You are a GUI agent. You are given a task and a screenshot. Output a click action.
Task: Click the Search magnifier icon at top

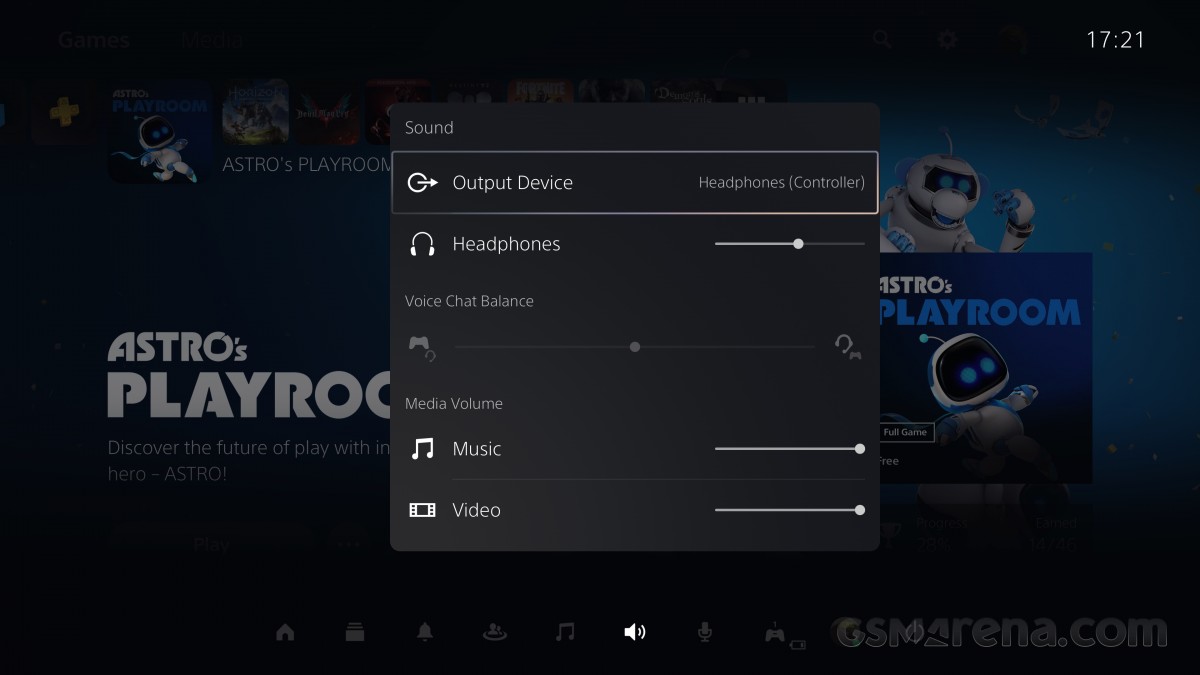[881, 40]
